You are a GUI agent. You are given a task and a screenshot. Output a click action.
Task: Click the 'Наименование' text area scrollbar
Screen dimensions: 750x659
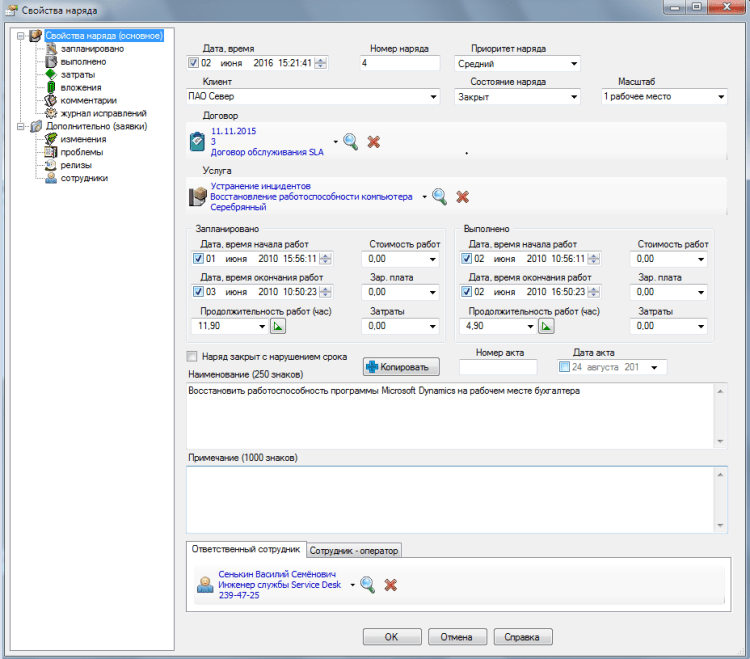pos(720,416)
